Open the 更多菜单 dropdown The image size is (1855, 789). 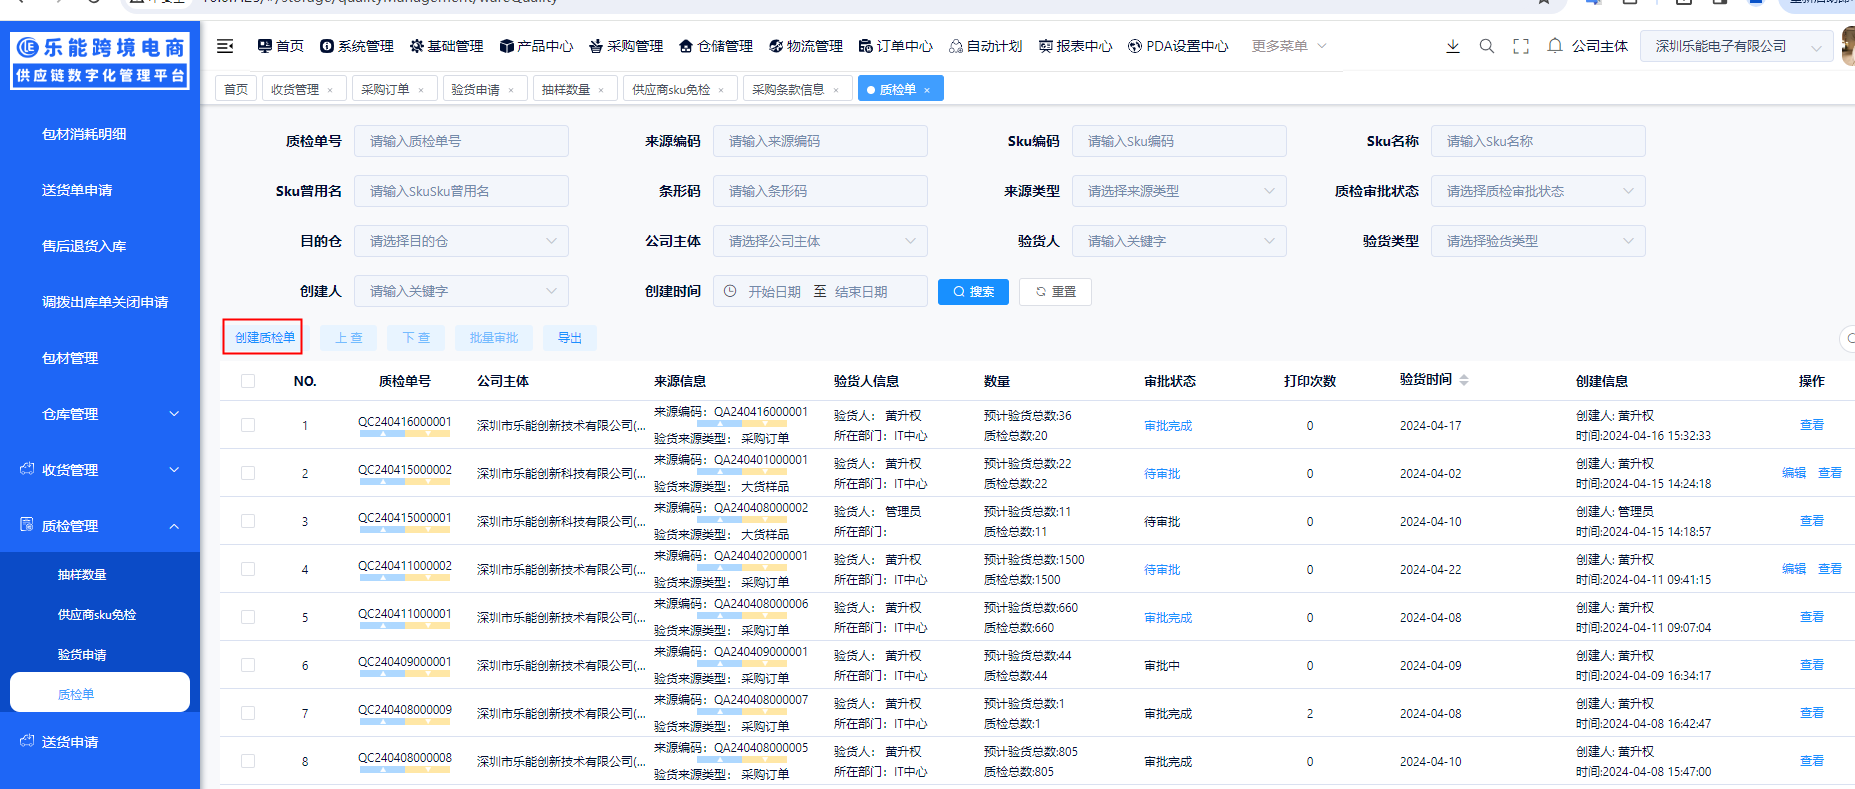click(x=1288, y=46)
